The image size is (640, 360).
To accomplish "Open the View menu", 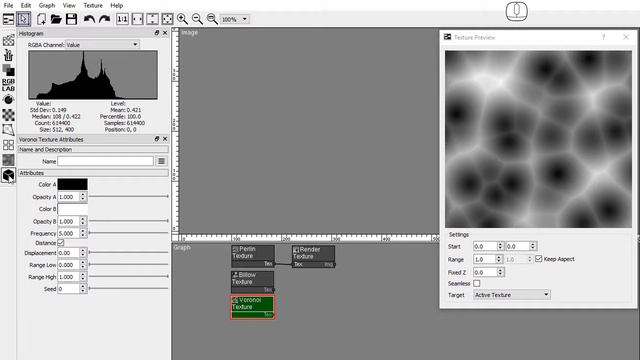I will point(69,5).
